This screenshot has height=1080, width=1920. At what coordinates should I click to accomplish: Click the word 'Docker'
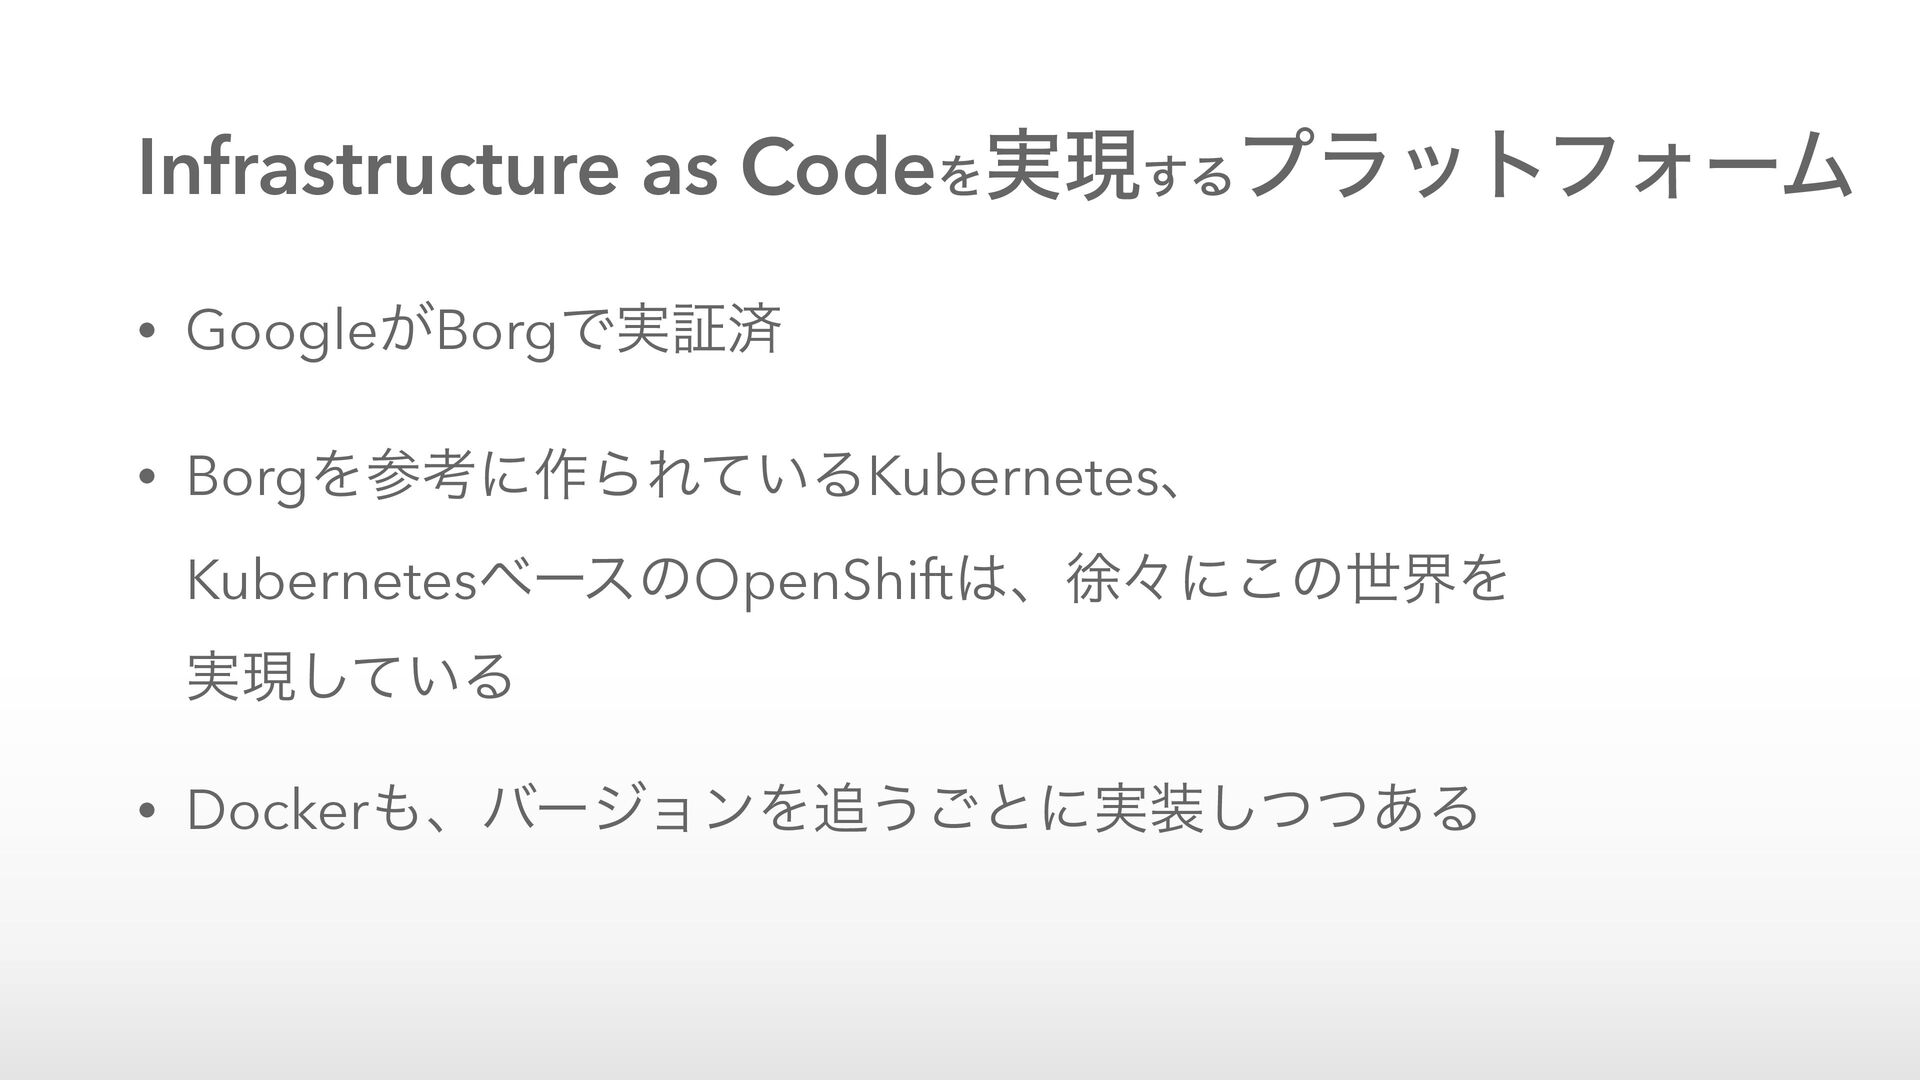pos(279,808)
